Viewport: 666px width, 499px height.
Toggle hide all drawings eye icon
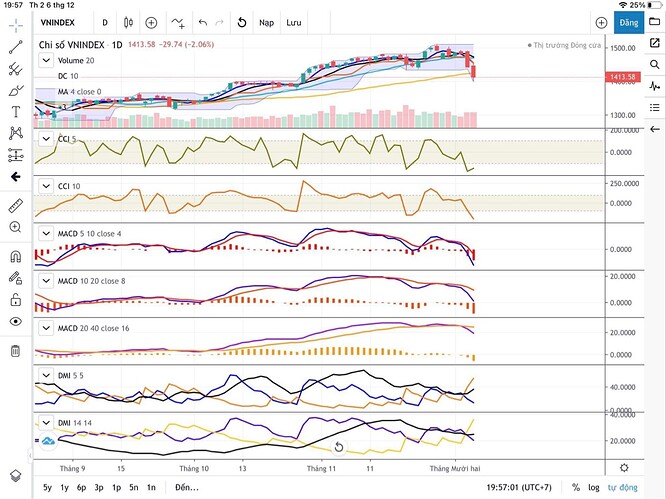(x=15, y=321)
